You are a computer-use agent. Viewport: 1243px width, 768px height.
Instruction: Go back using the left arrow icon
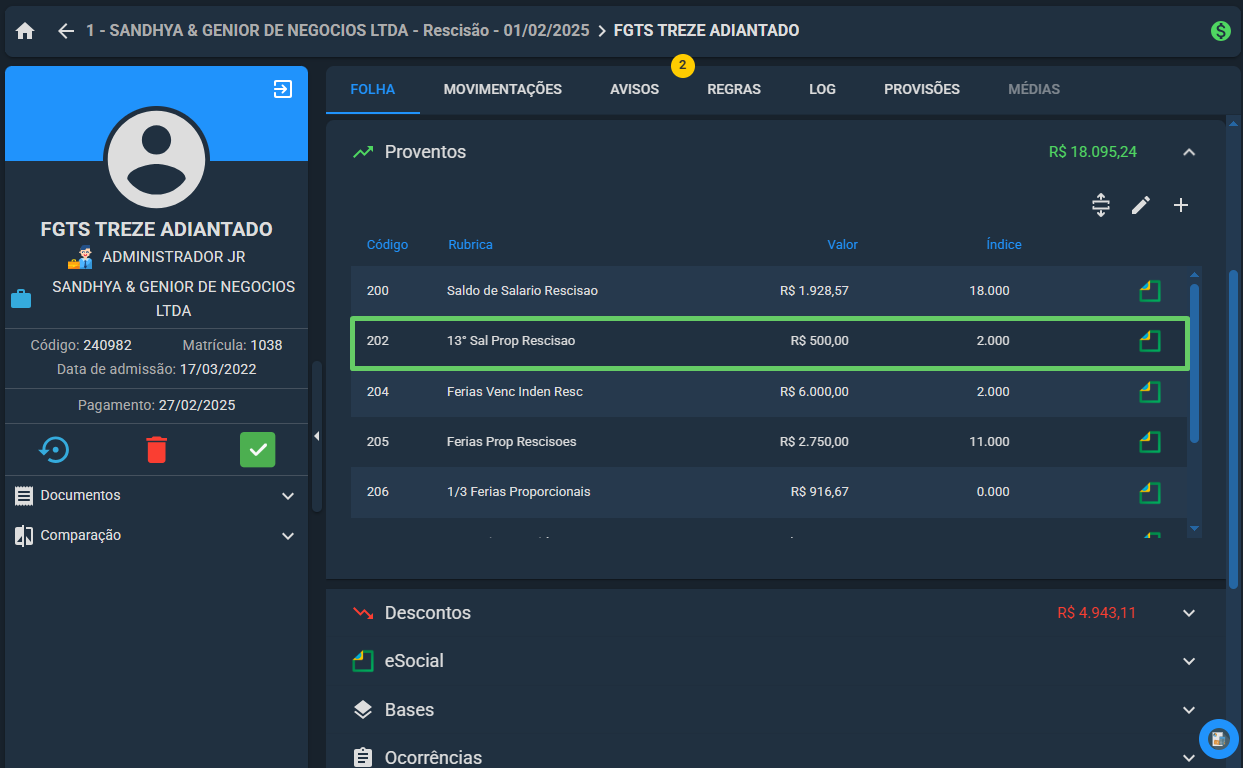point(66,31)
